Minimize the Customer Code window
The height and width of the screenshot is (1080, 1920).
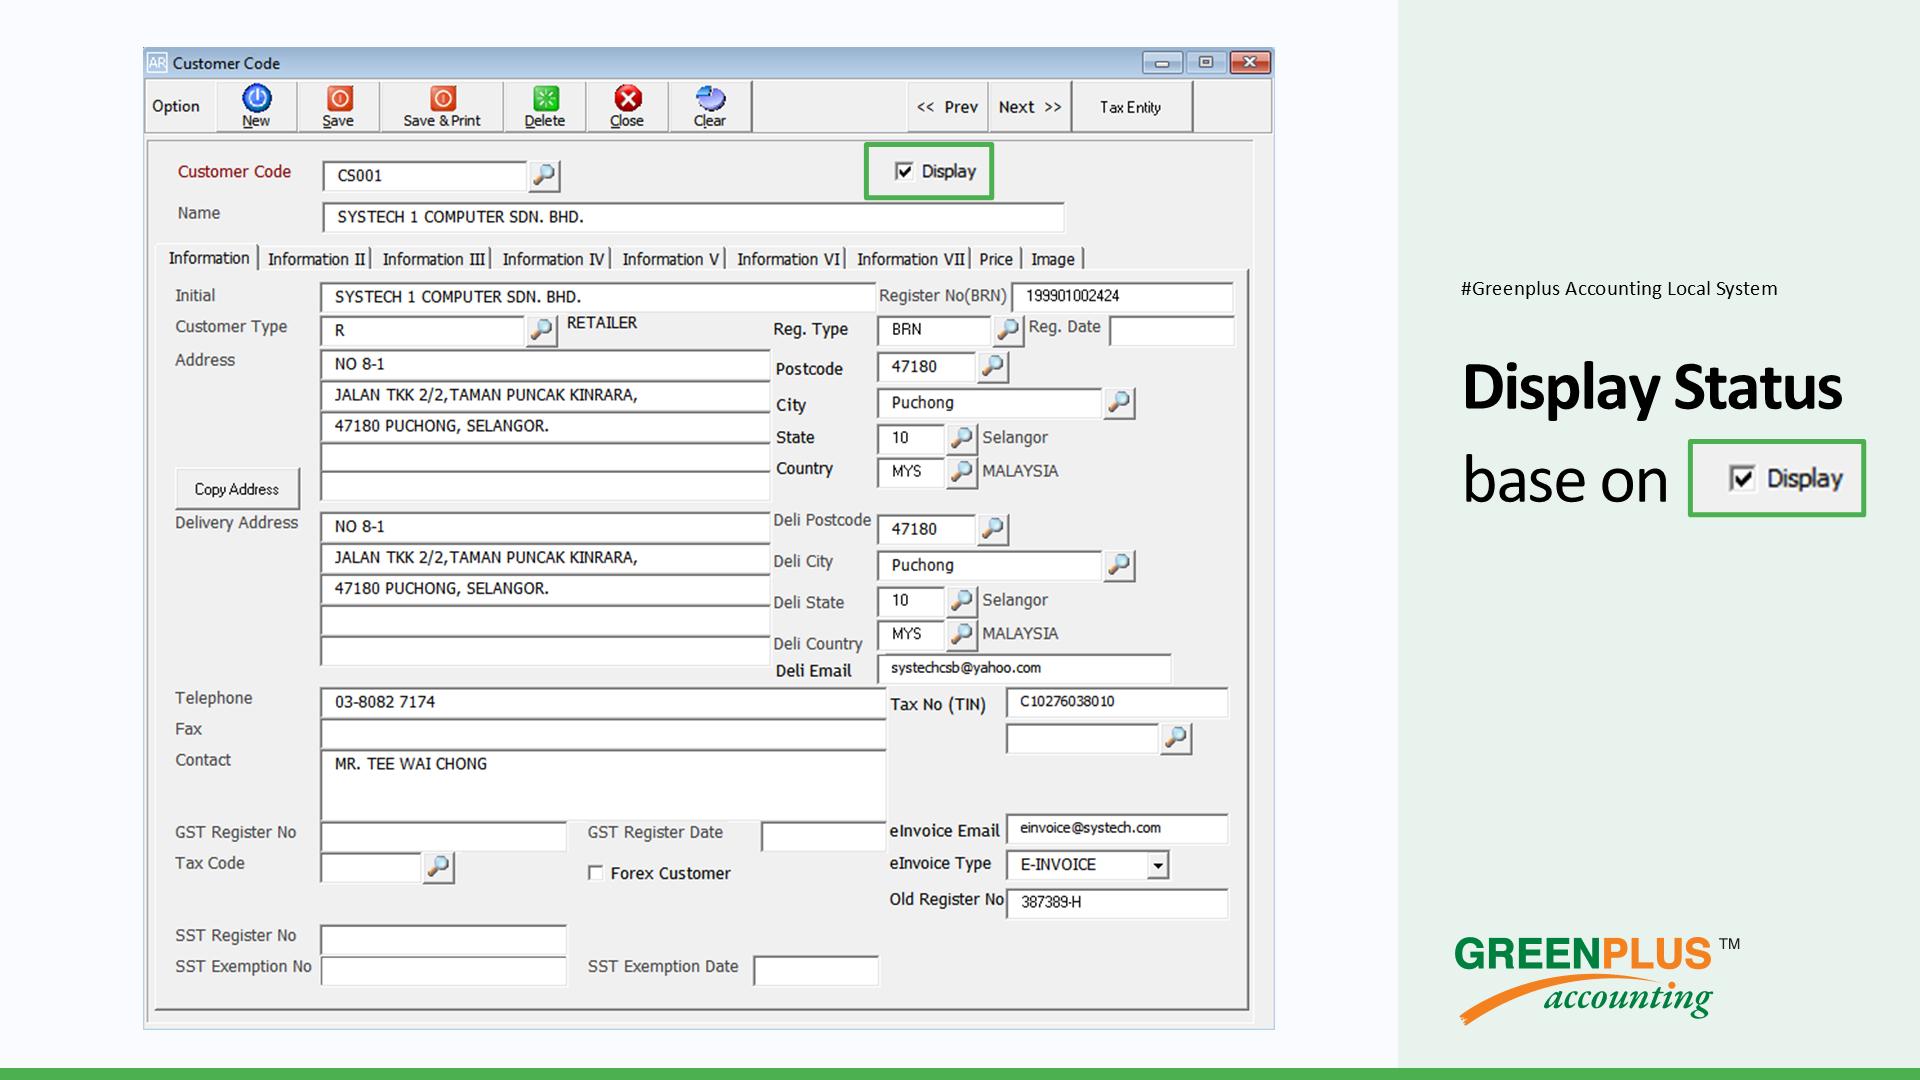coord(1162,63)
